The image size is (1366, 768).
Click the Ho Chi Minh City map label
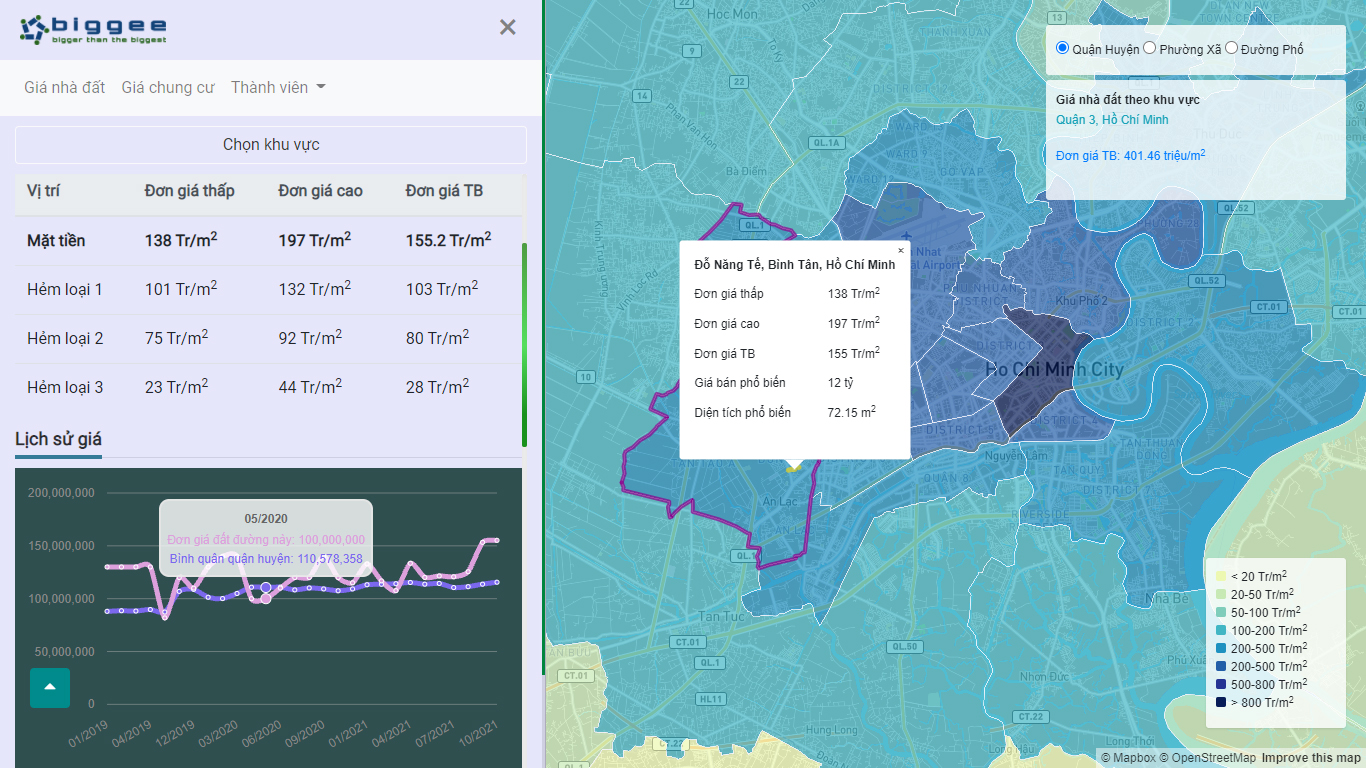(x=1054, y=370)
